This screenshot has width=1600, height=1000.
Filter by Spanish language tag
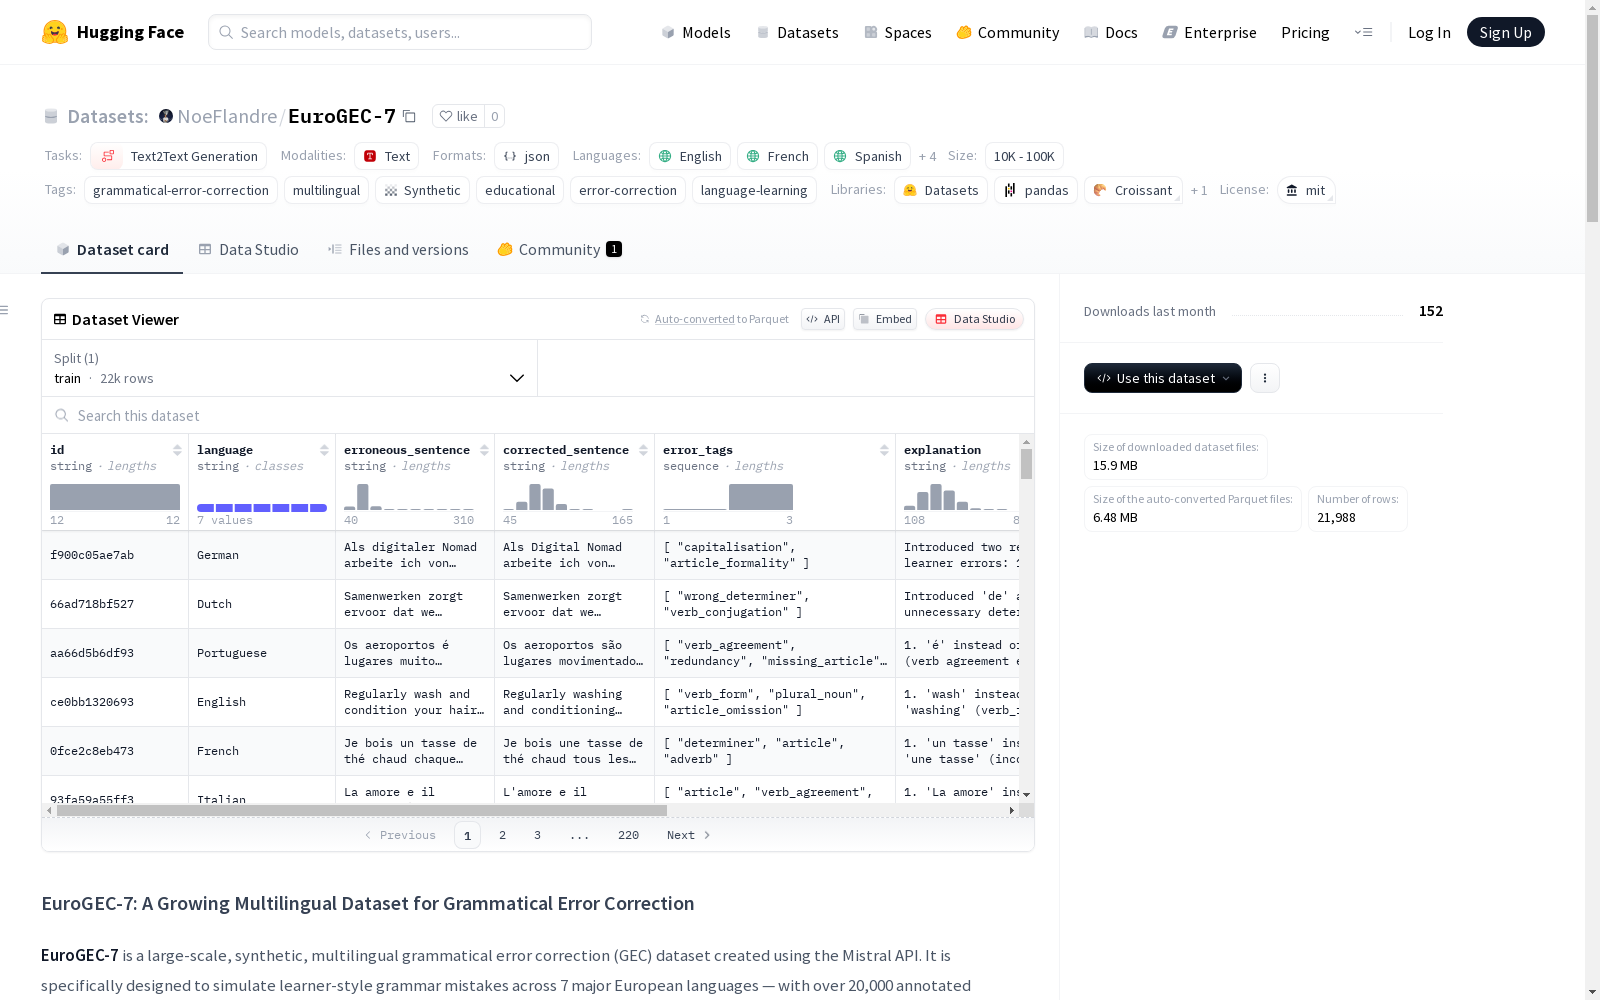coord(867,156)
